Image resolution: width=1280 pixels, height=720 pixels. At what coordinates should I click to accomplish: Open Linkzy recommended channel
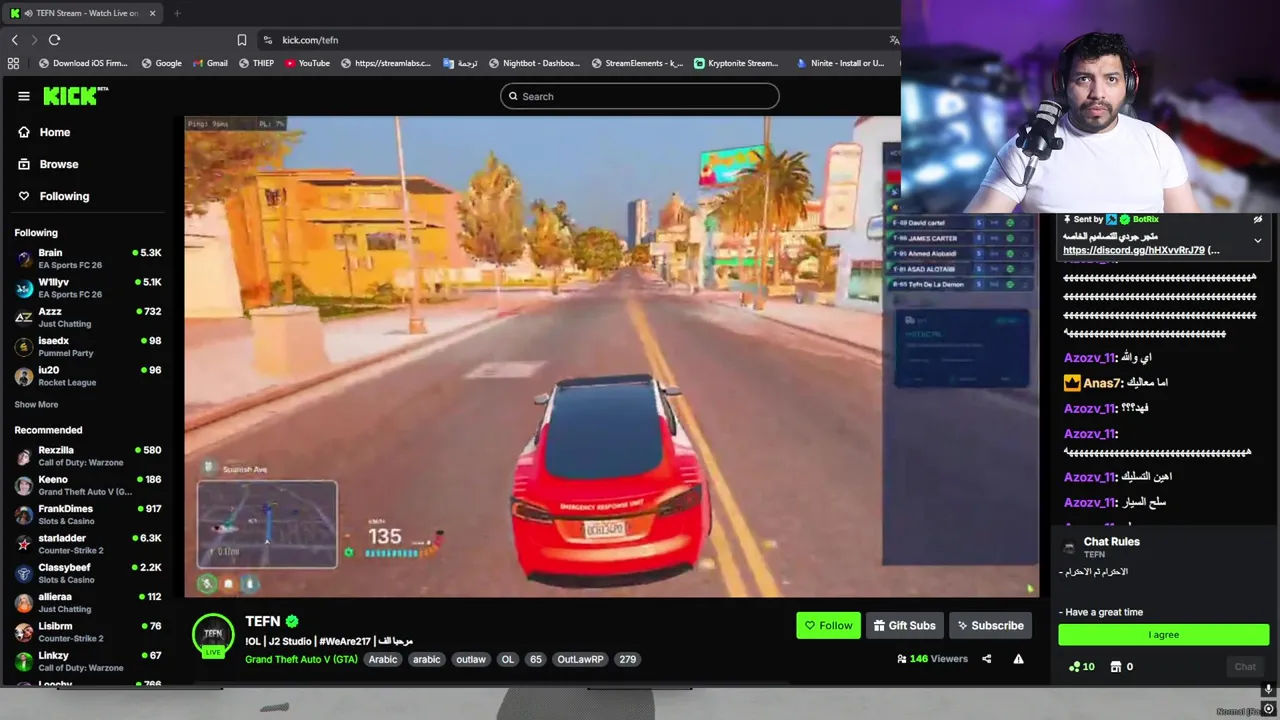(x=88, y=661)
